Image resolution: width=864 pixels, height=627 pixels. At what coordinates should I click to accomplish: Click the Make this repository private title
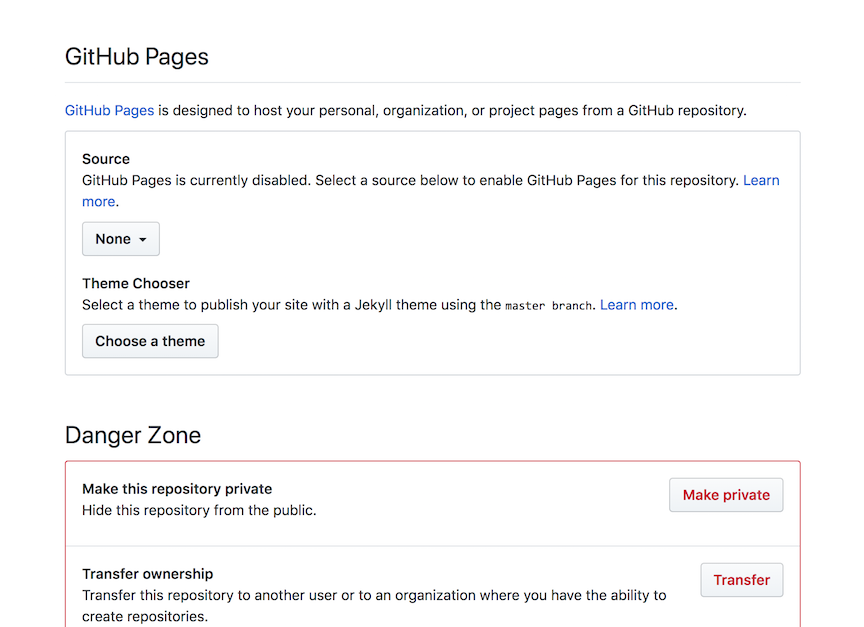[x=177, y=489]
